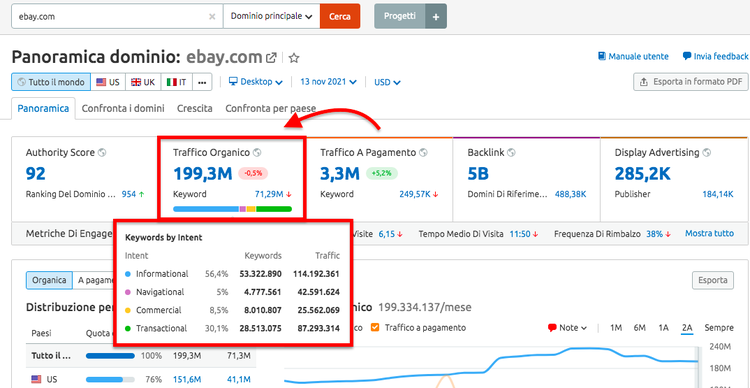Open the Invia feedback link
This screenshot has width=750, height=388.
(716, 56)
